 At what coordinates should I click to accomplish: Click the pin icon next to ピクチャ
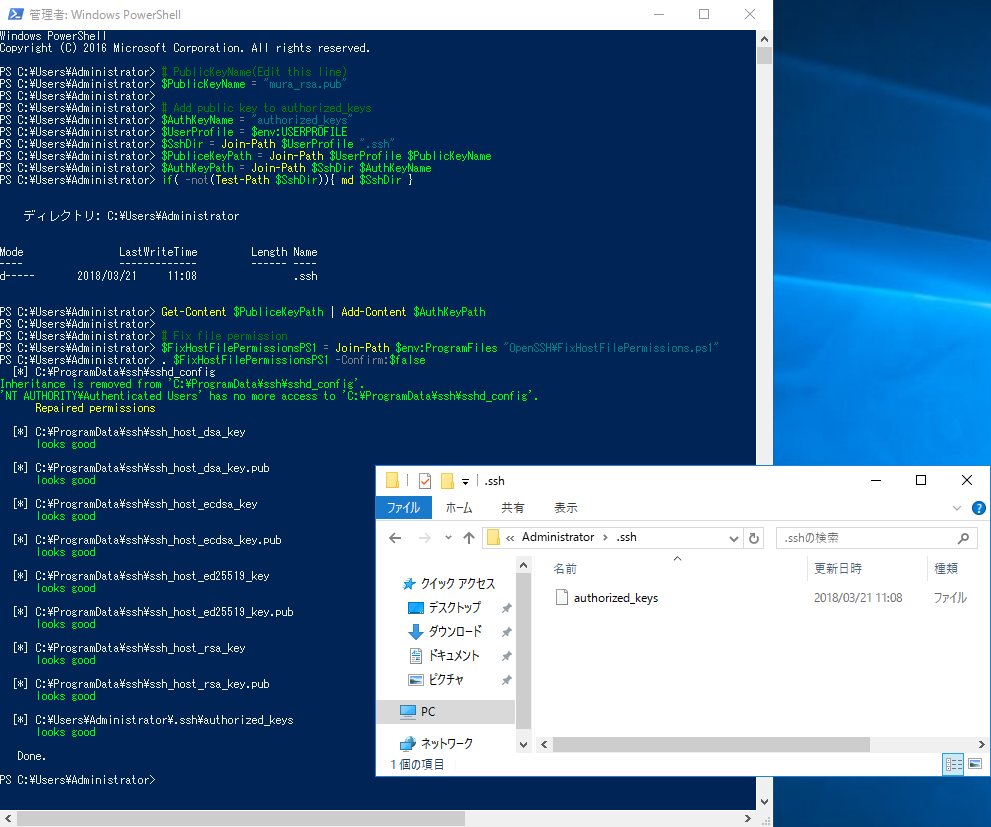(506, 680)
